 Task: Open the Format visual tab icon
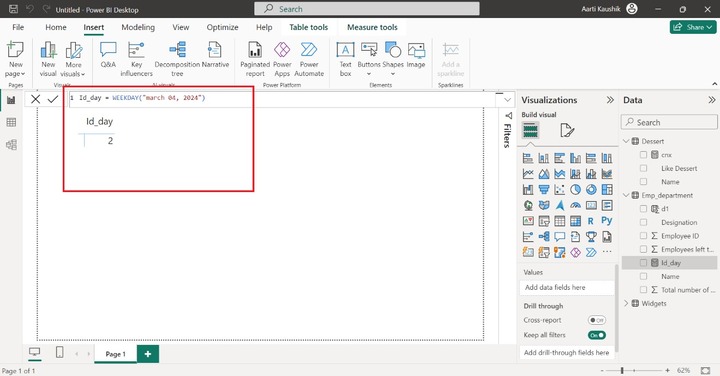point(567,130)
